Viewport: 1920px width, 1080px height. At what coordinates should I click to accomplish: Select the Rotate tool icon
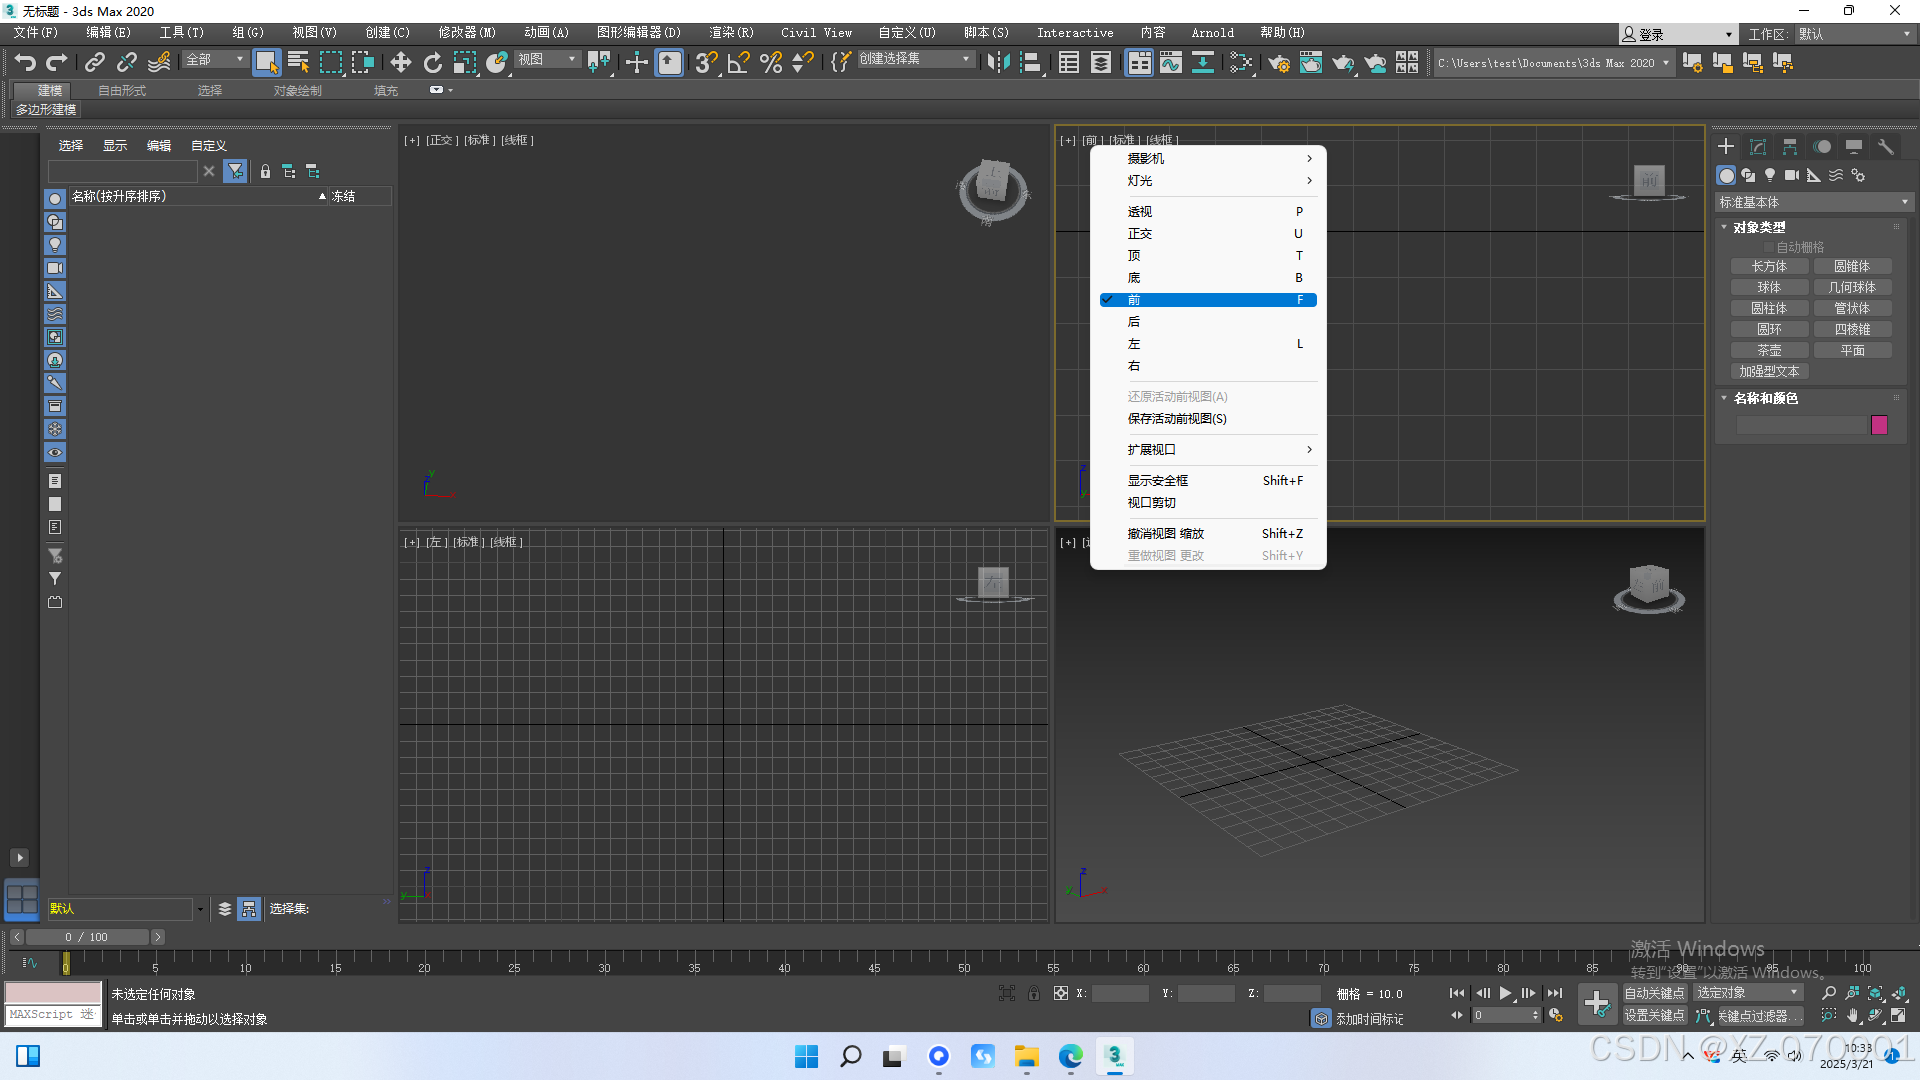(432, 62)
